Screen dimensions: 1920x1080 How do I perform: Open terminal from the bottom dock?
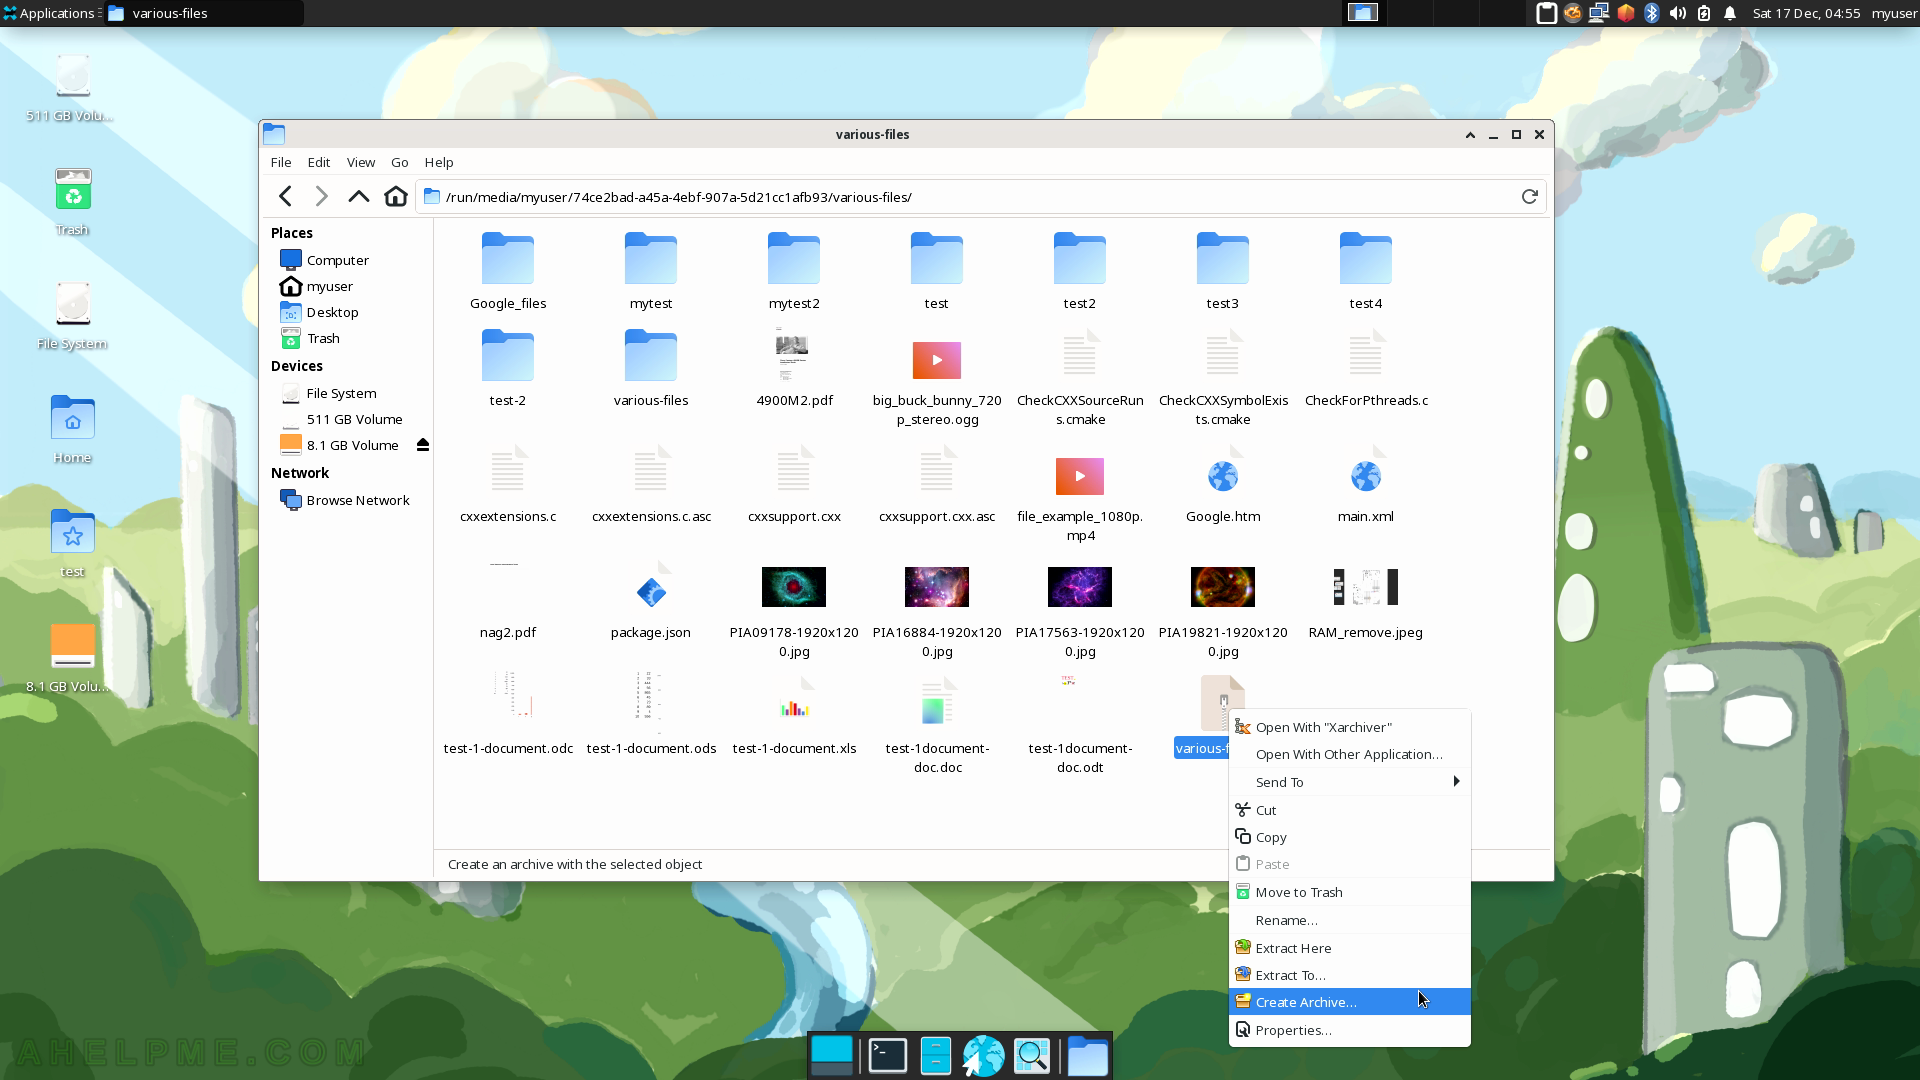click(x=888, y=1056)
